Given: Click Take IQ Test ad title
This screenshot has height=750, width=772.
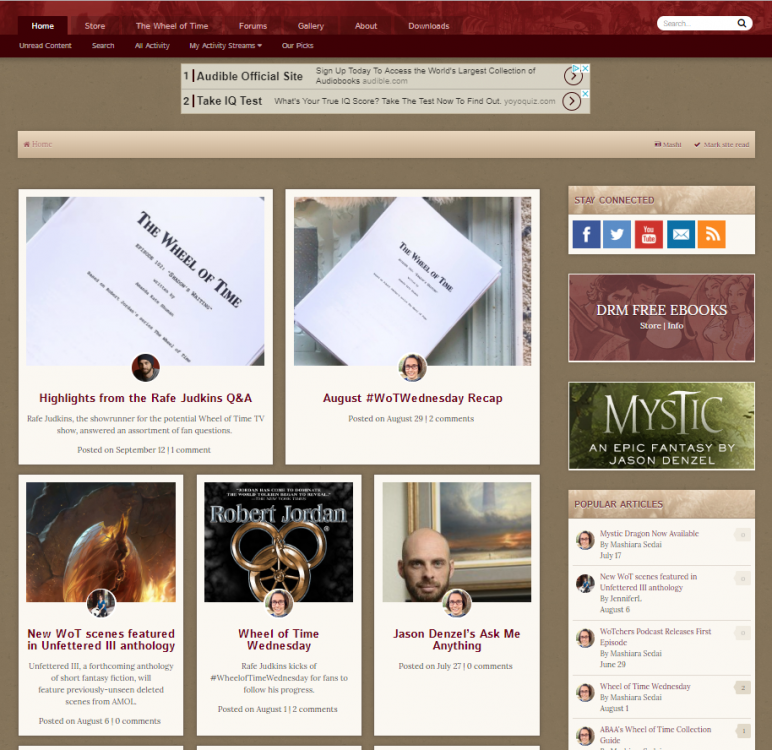Looking at the screenshot, I should (x=229, y=101).
